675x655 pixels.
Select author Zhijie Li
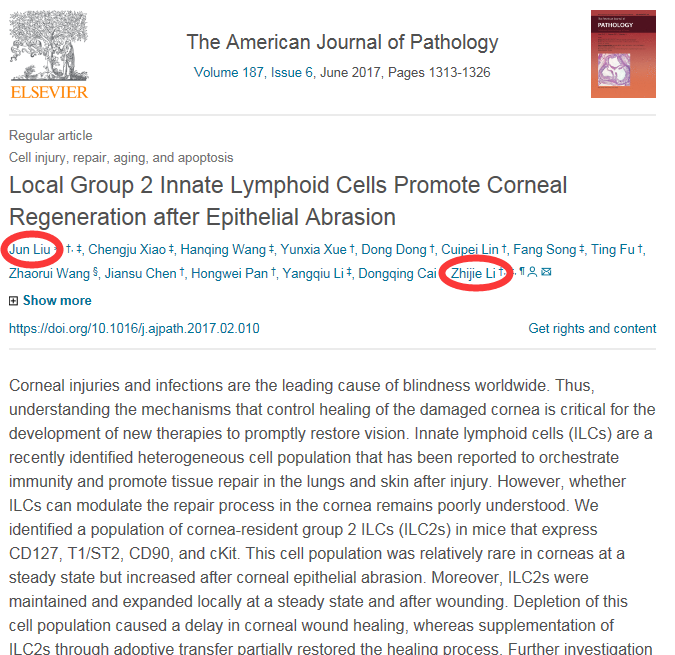[x=473, y=273]
